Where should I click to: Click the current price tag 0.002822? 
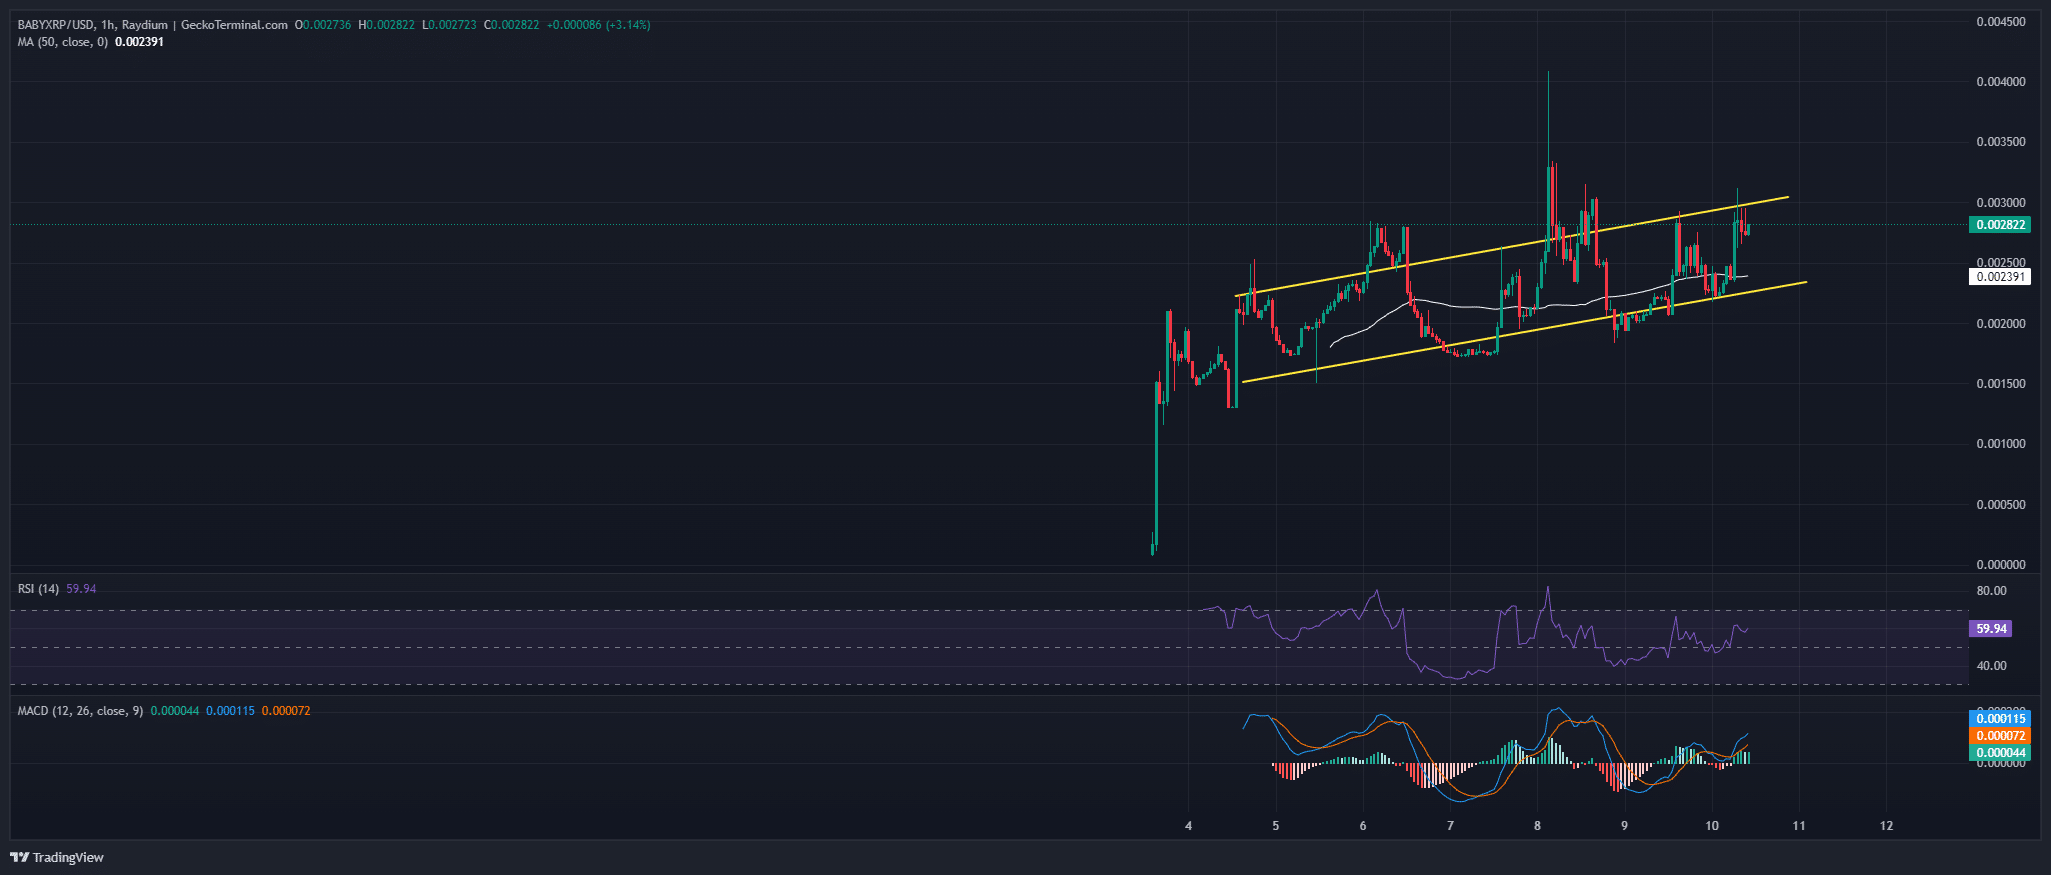click(2001, 225)
